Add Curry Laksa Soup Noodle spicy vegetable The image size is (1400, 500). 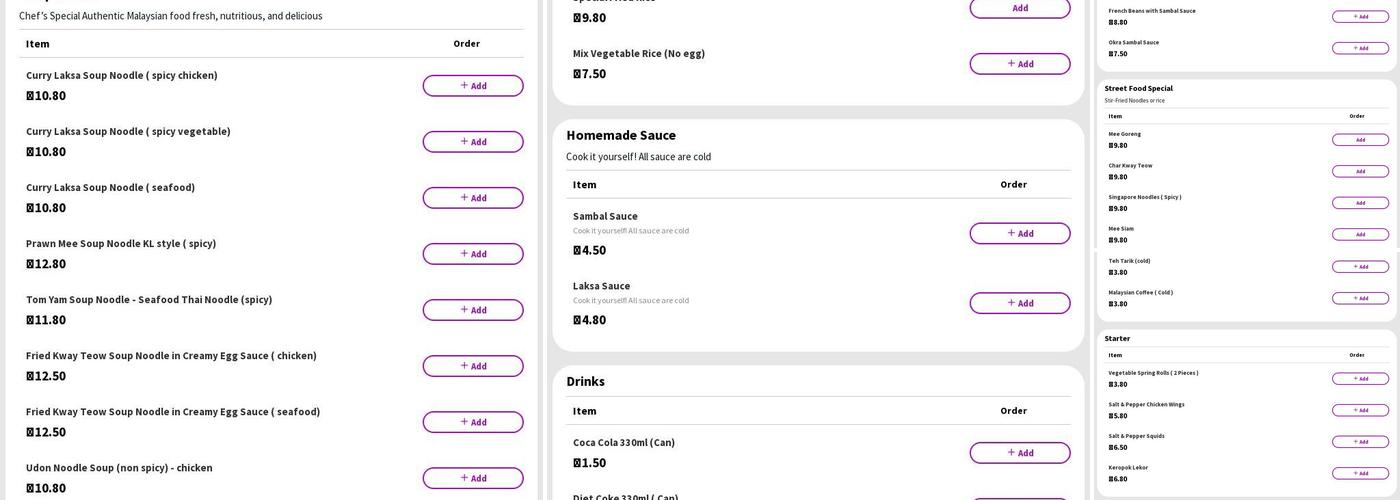pyautogui.click(x=472, y=142)
